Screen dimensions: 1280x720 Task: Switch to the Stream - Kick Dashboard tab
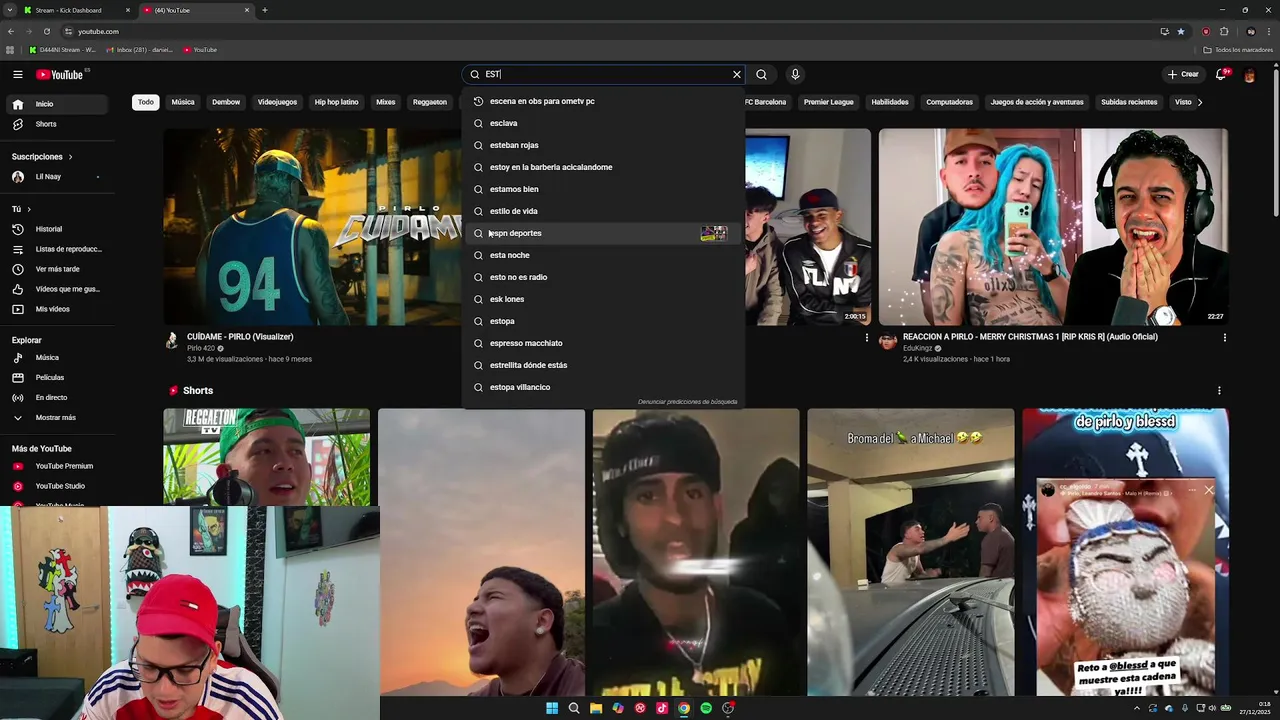[x=76, y=10]
